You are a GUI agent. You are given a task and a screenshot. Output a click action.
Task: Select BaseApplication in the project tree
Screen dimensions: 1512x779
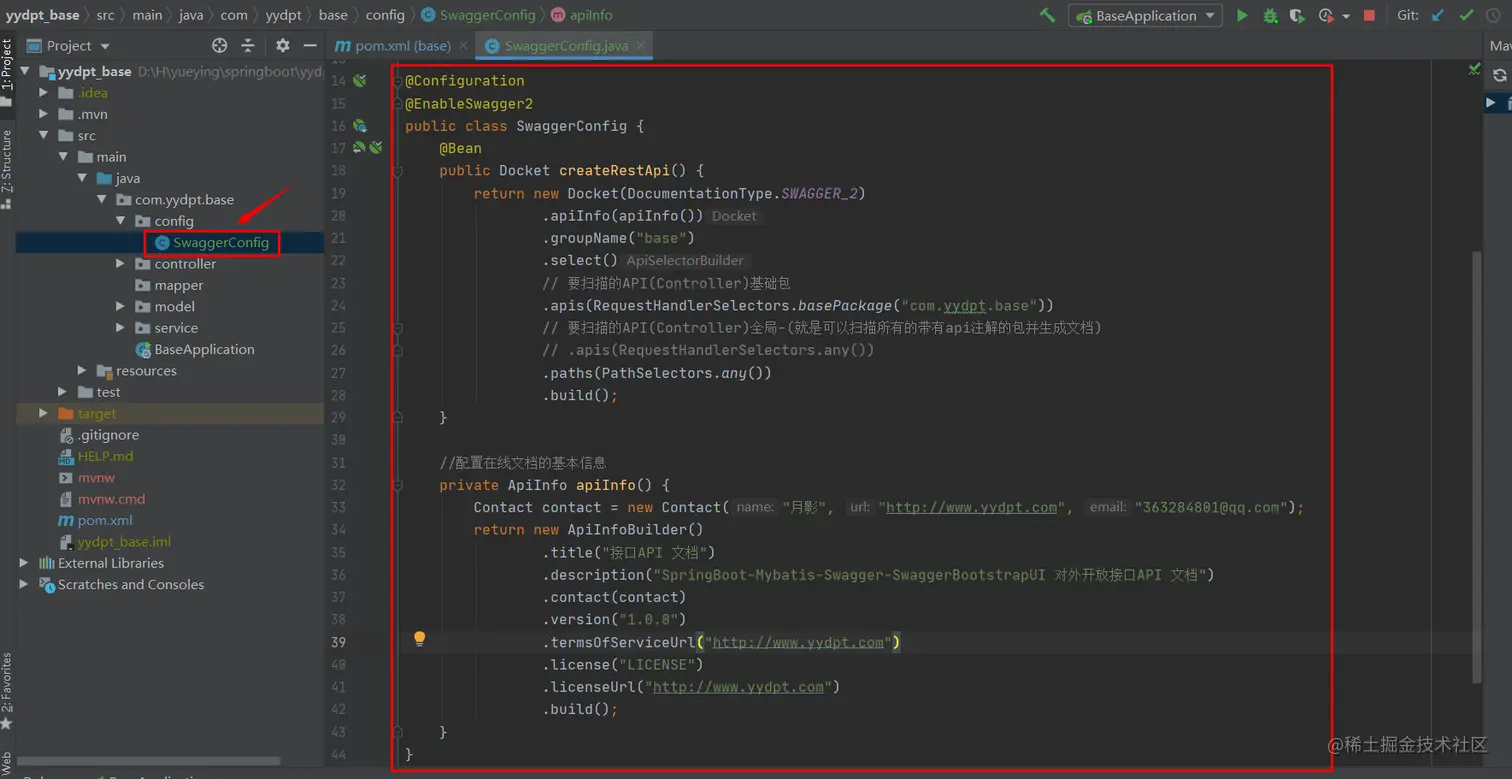(195, 350)
